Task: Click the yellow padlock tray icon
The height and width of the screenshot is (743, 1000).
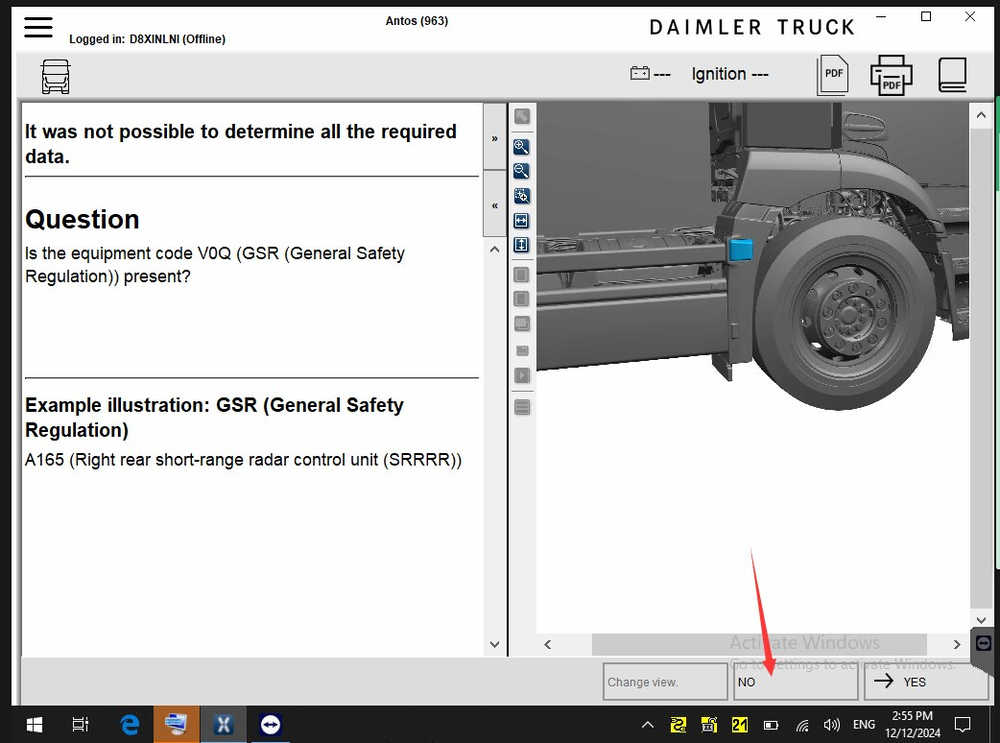Action: coord(709,725)
